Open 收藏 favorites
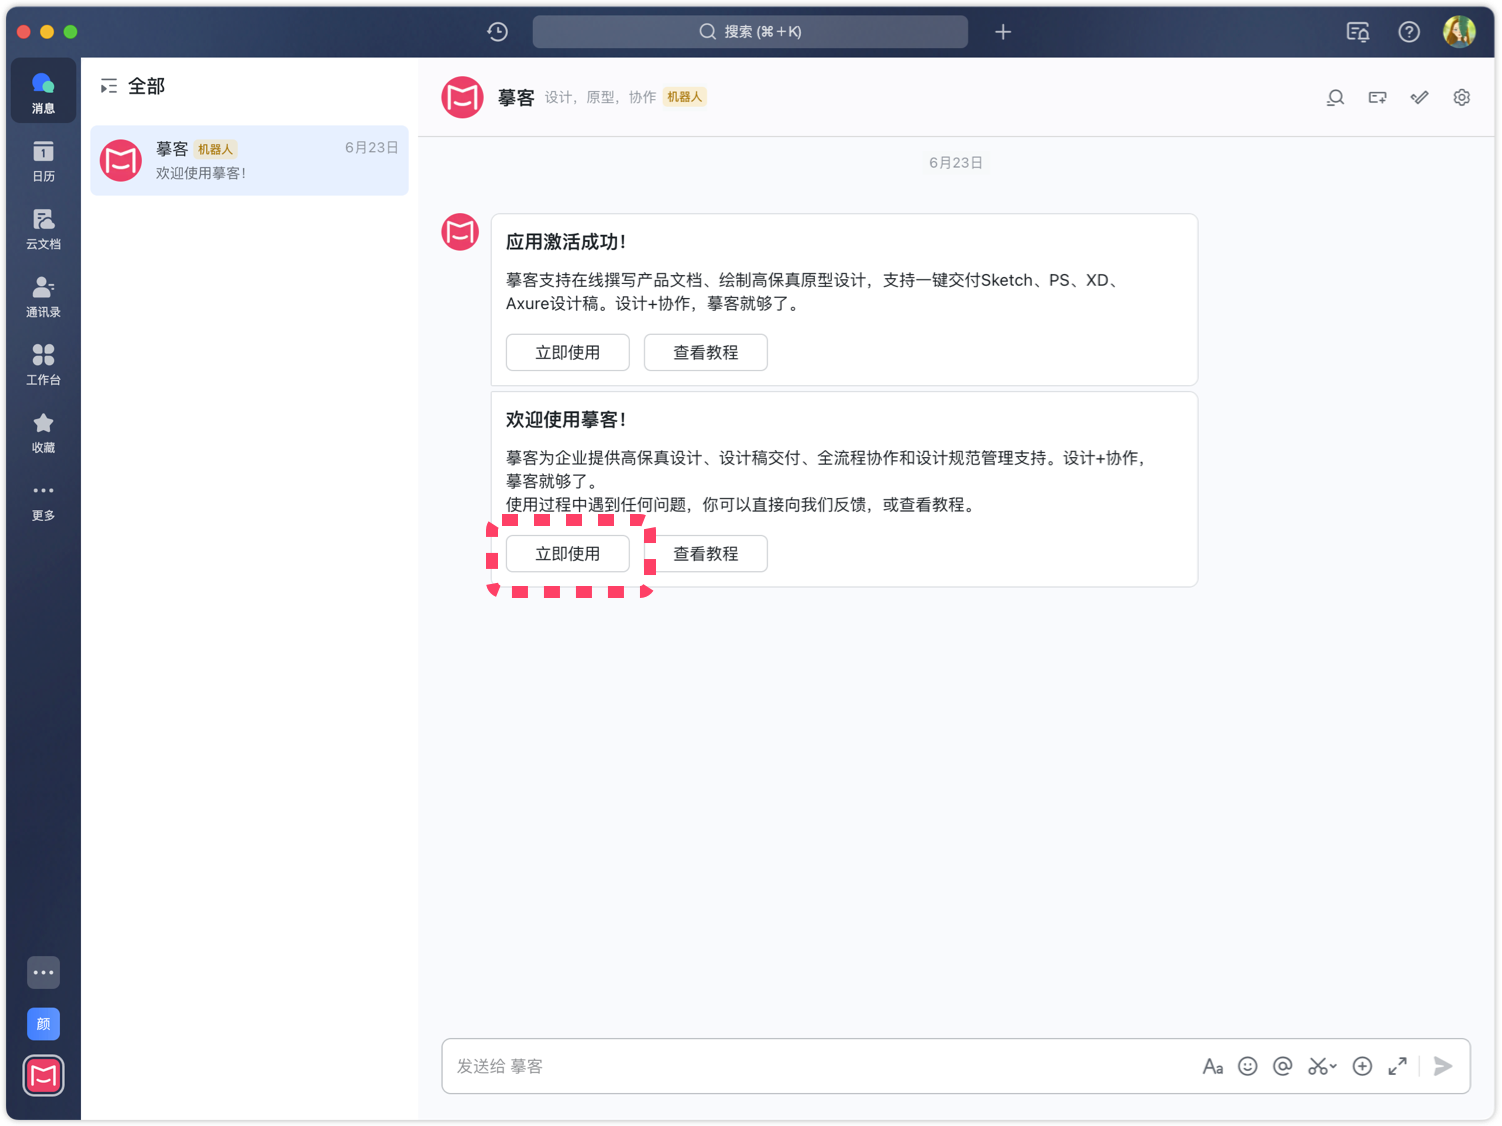Screen dimensions: 1502x1126 pyautogui.click(x=43, y=432)
